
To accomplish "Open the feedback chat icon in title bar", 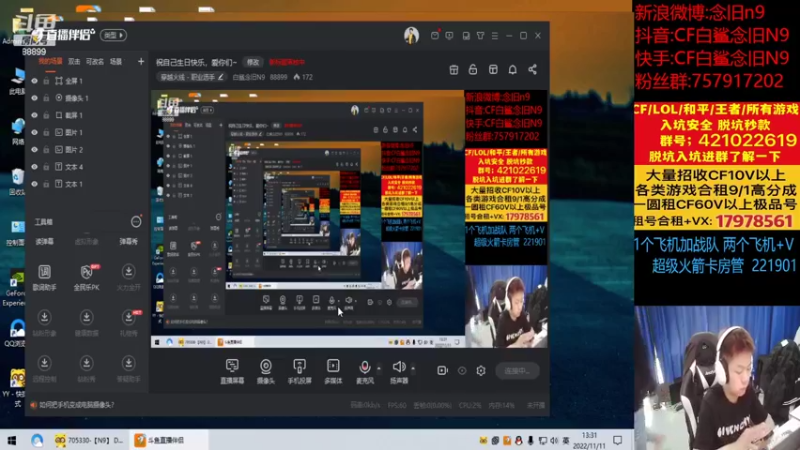I will click(x=449, y=36).
